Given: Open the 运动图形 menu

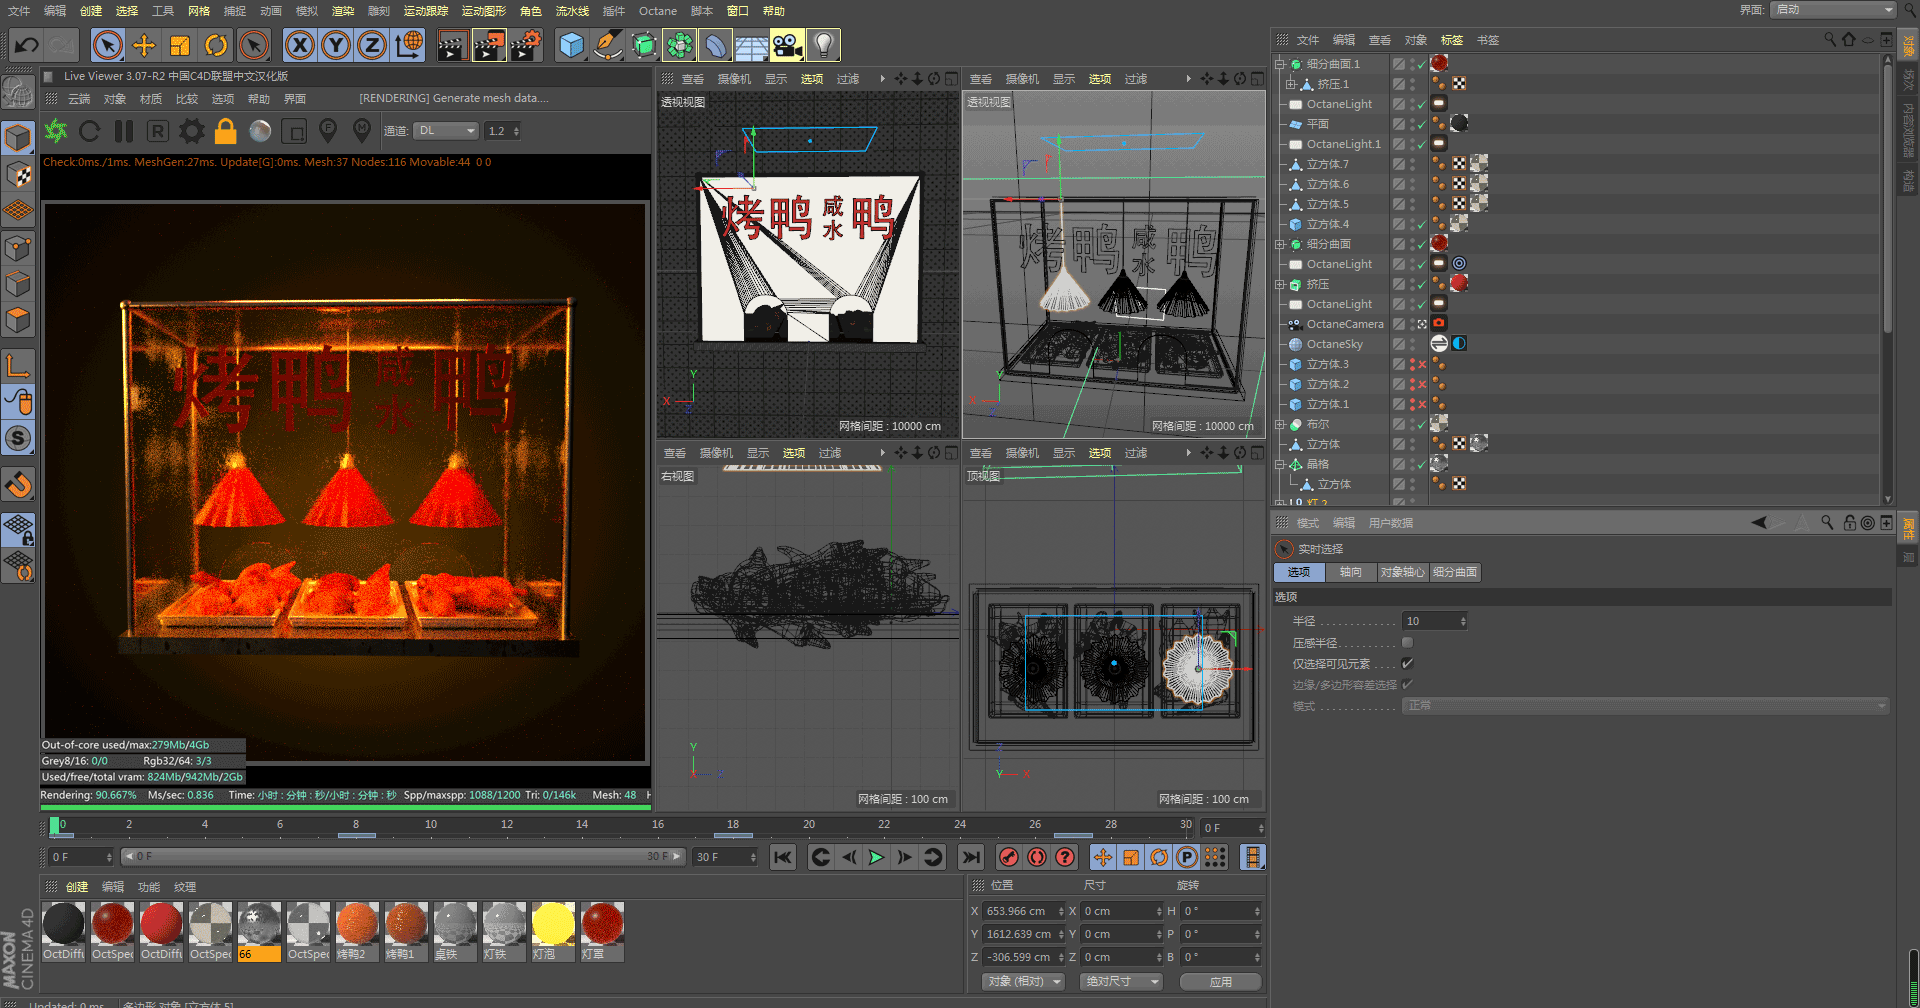Looking at the screenshot, I should pos(484,11).
